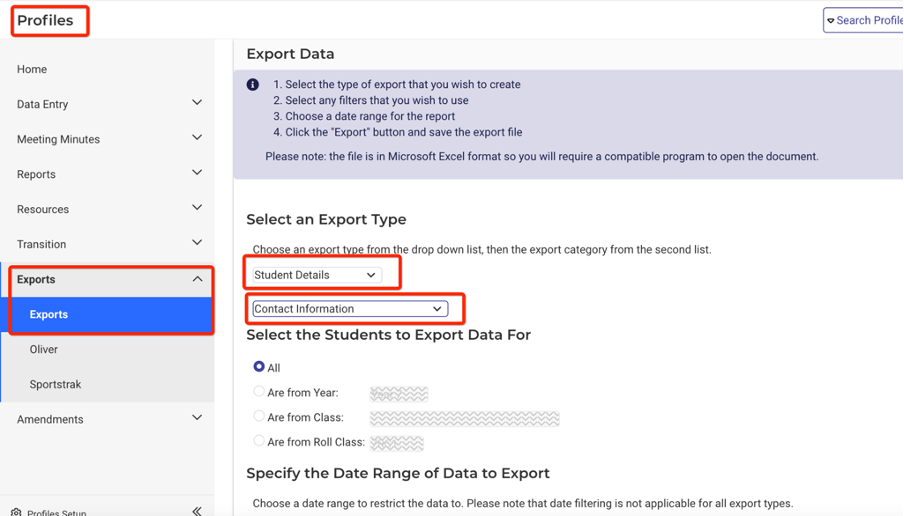Select the Are from Roll Class option

coord(259,441)
